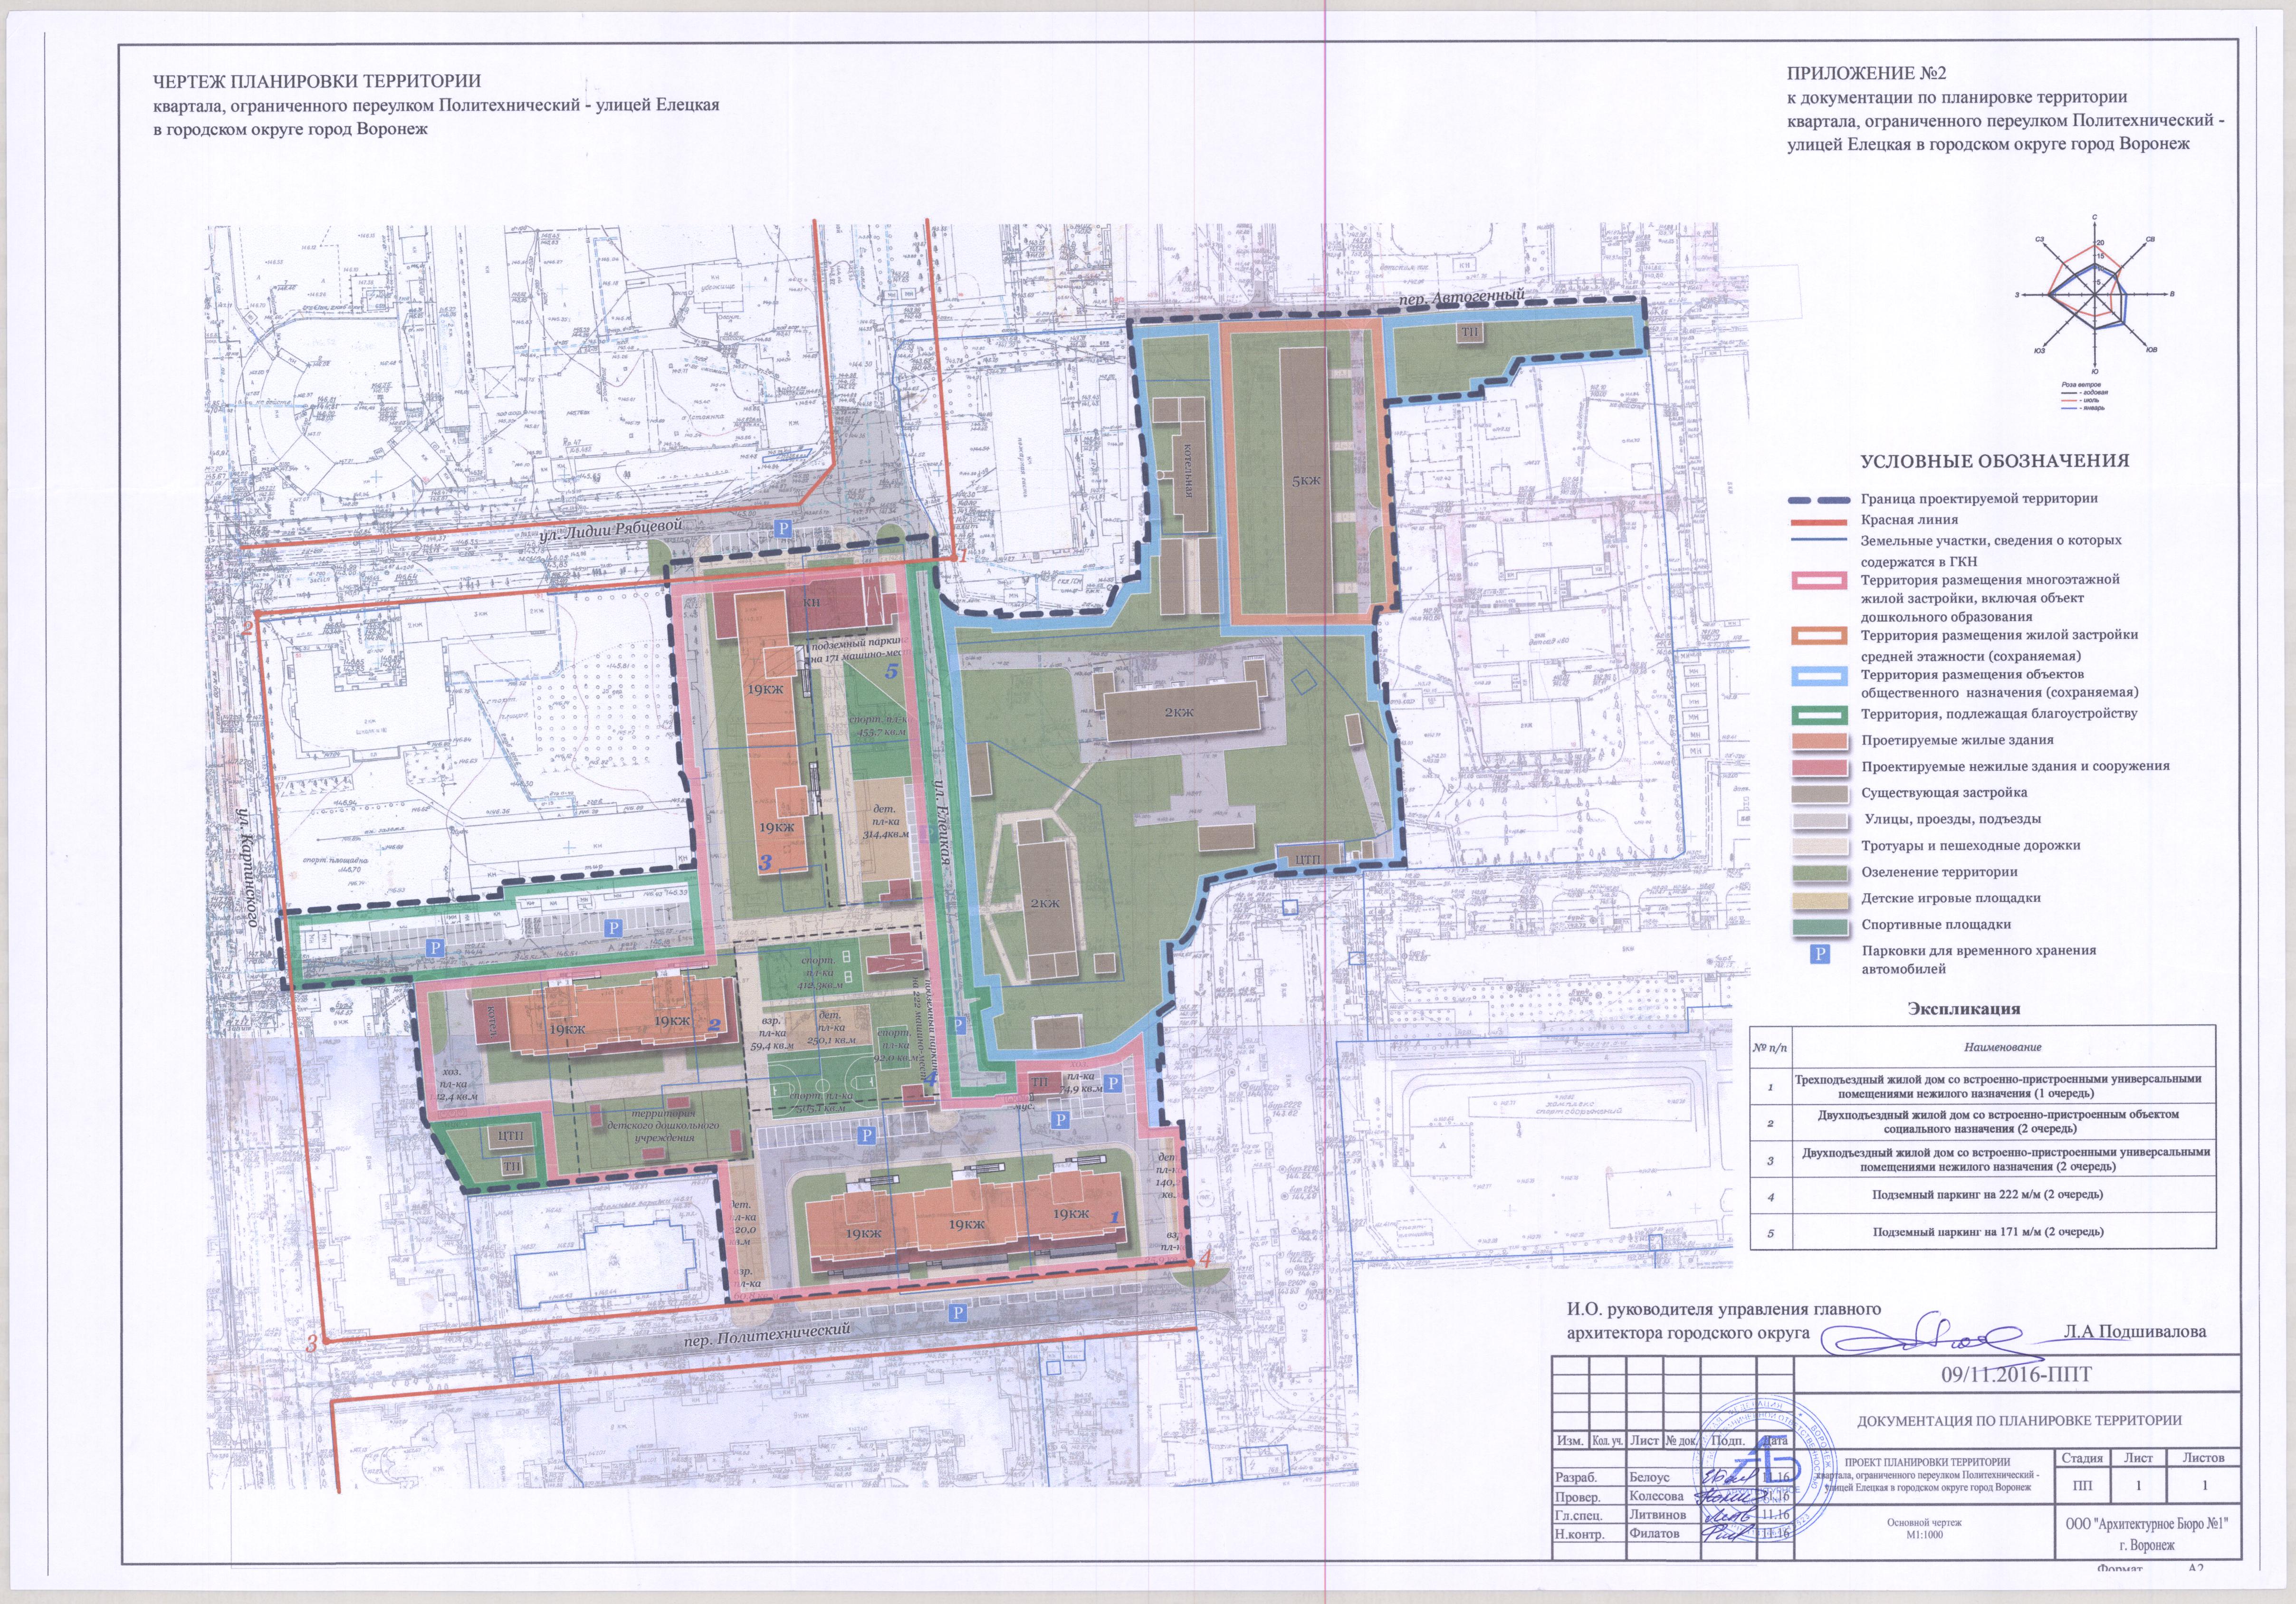Click document number 09/11.2016-ППТ
2296x1604 pixels.
(2016, 1374)
